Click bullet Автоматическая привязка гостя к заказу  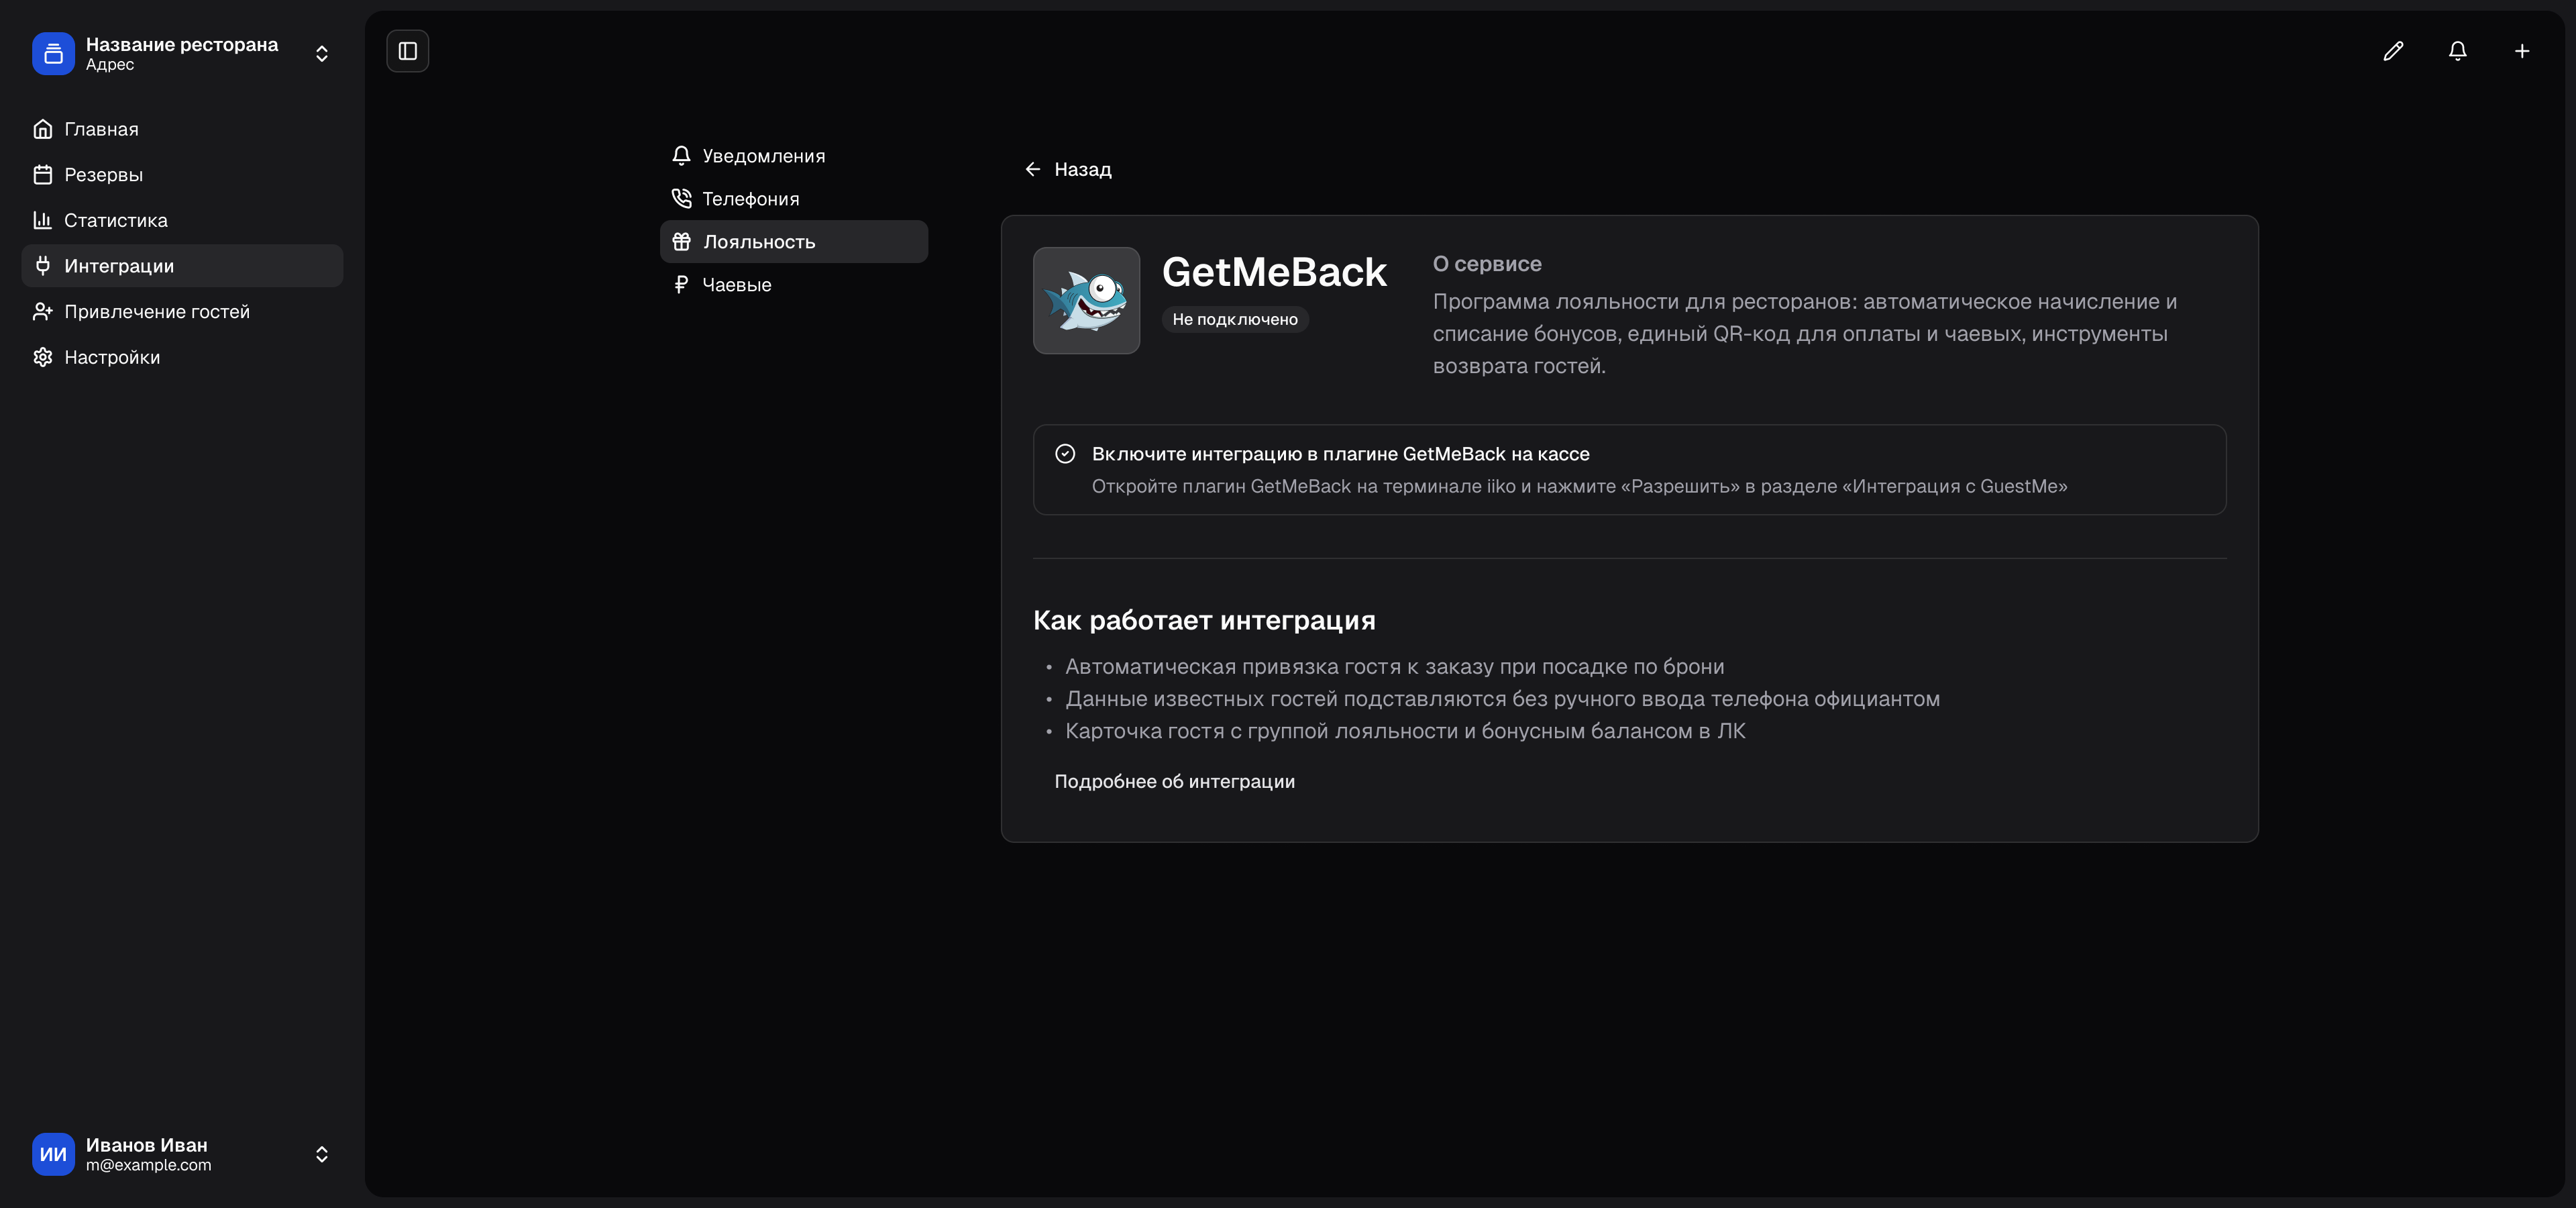[1394, 667]
